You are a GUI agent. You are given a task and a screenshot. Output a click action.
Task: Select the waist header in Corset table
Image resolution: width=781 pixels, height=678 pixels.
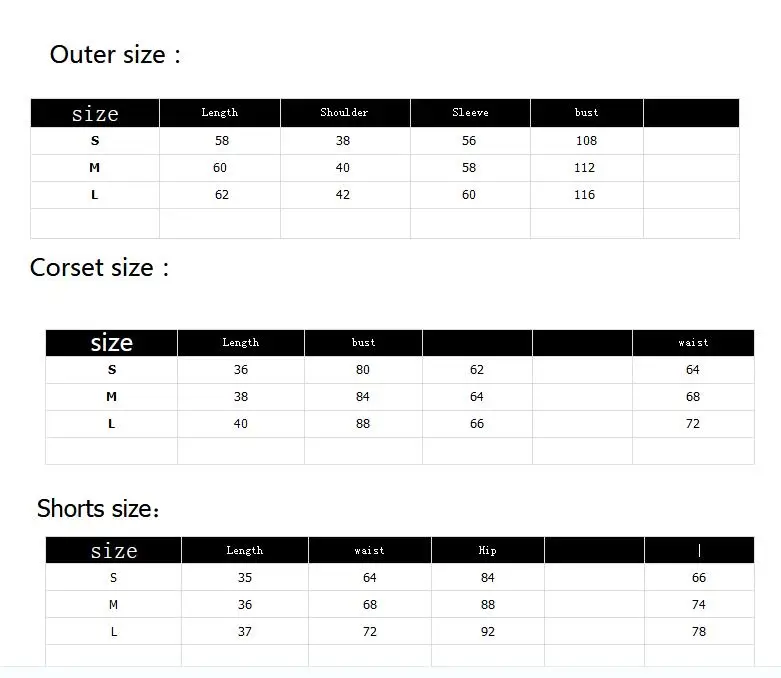click(x=693, y=343)
